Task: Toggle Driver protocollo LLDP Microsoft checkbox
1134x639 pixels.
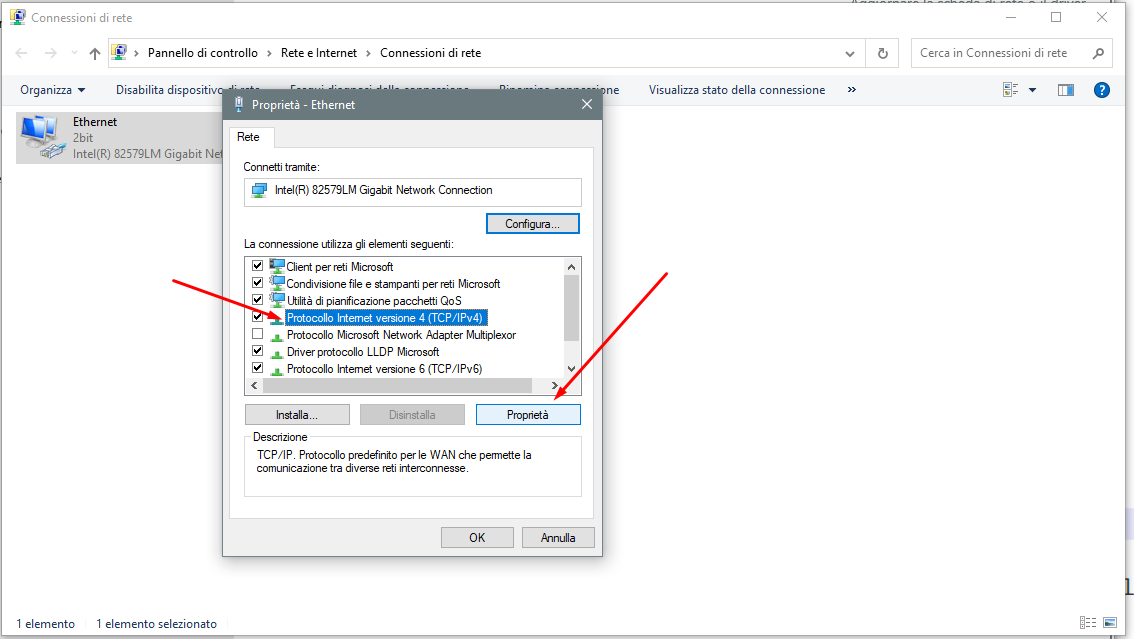Action: [257, 351]
